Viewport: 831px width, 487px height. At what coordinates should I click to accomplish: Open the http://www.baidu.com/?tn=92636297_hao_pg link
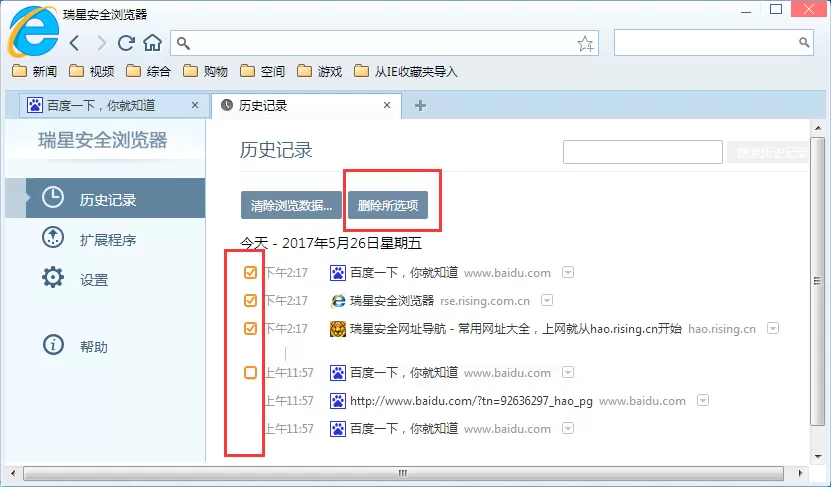(471, 401)
